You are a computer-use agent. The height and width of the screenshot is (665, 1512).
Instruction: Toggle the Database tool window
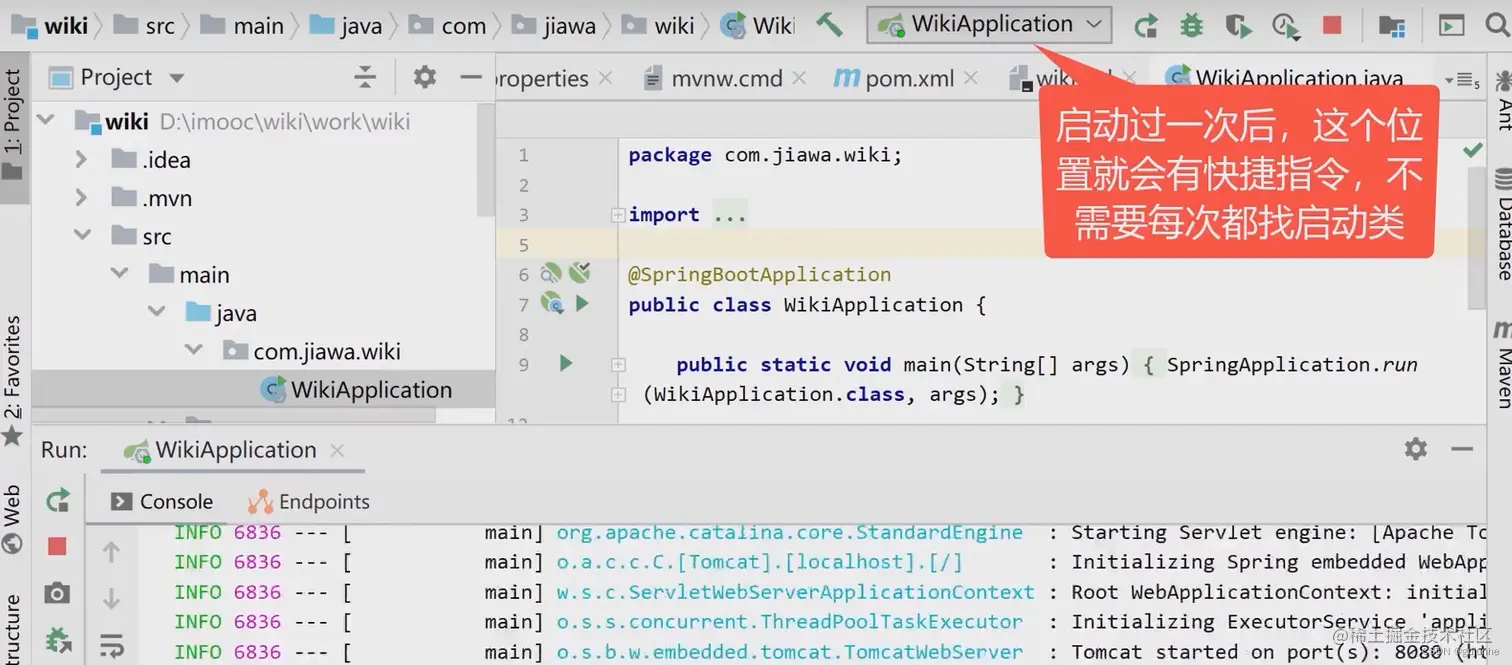(x=1503, y=224)
